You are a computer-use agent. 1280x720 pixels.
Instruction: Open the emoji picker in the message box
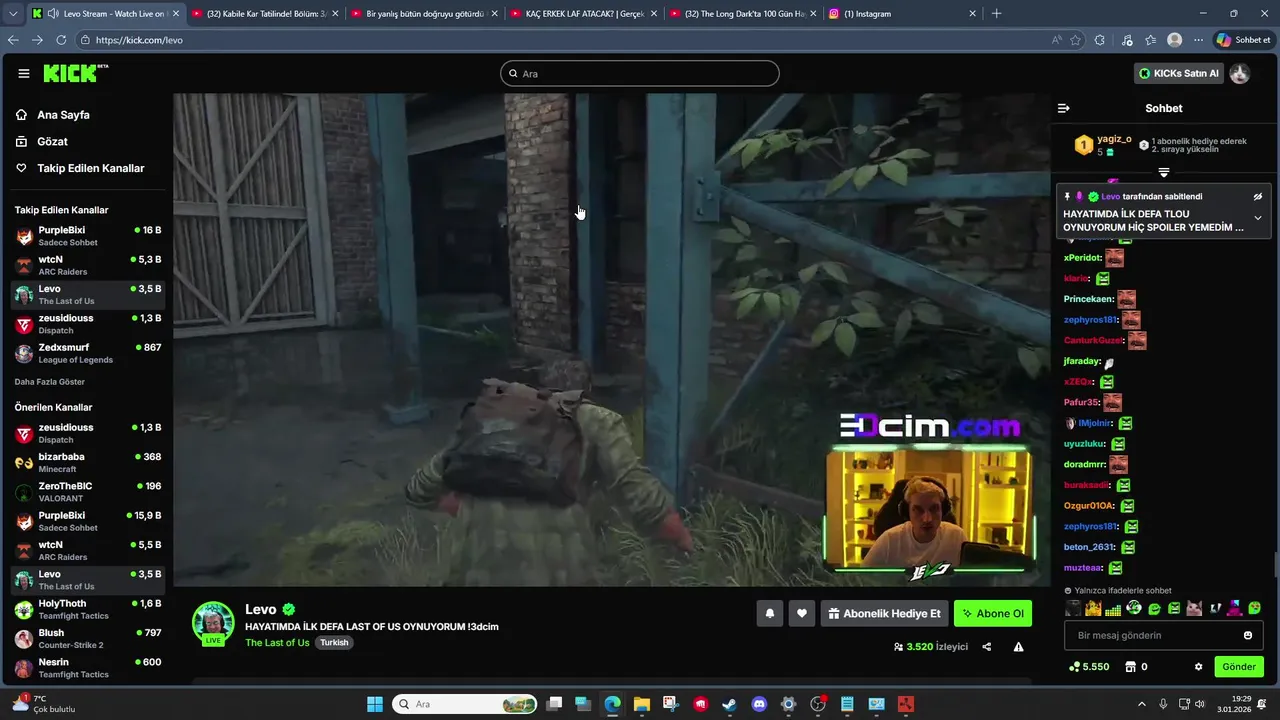pos(1247,635)
